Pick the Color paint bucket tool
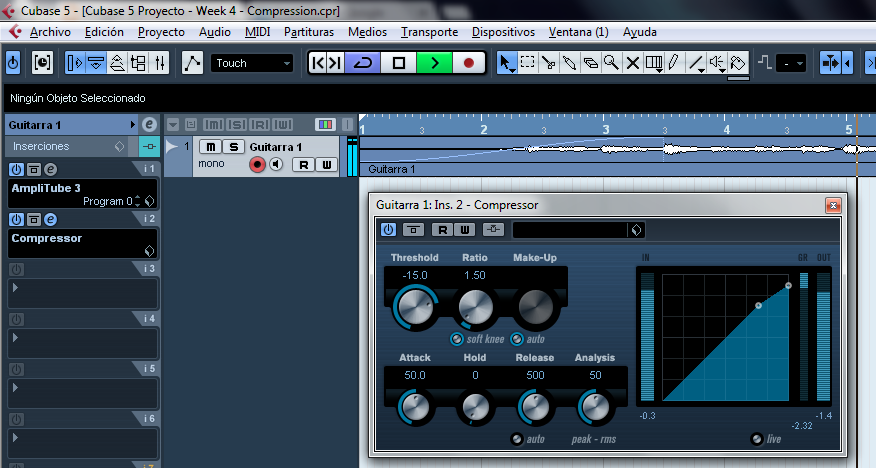Image resolution: width=876 pixels, height=468 pixels. pos(738,63)
